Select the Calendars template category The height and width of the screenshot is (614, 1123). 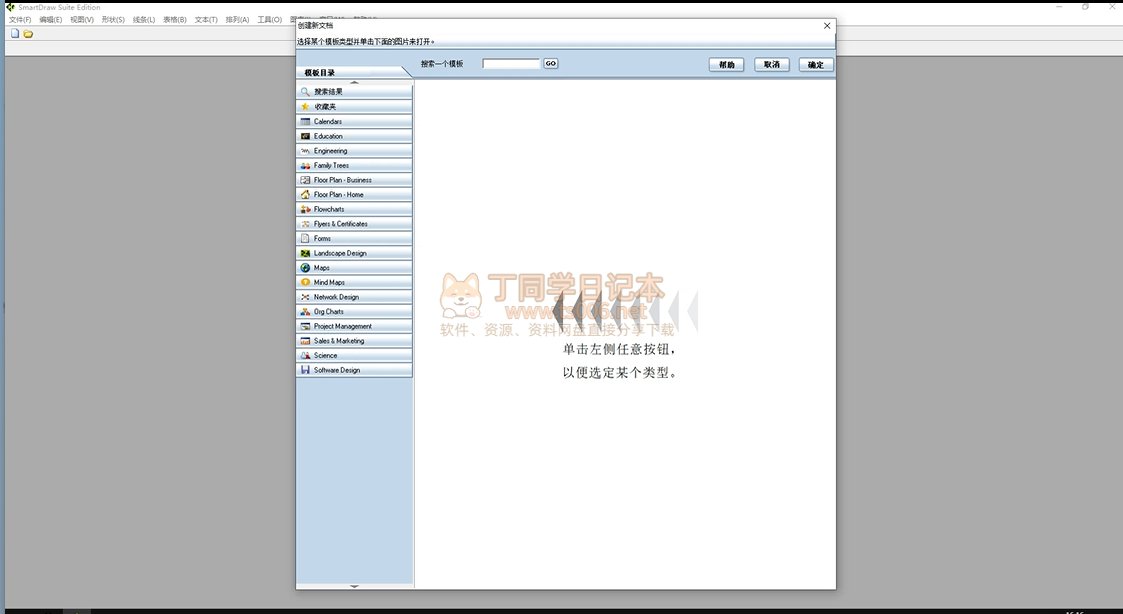point(355,121)
